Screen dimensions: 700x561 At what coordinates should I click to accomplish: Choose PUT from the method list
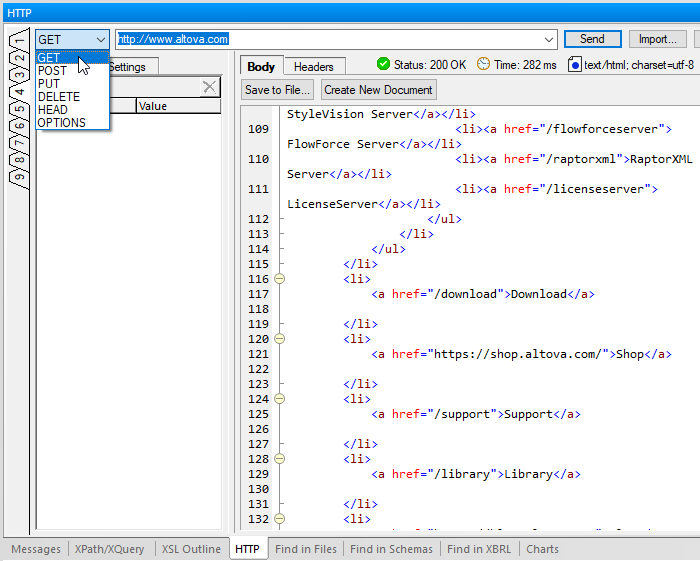(x=49, y=84)
